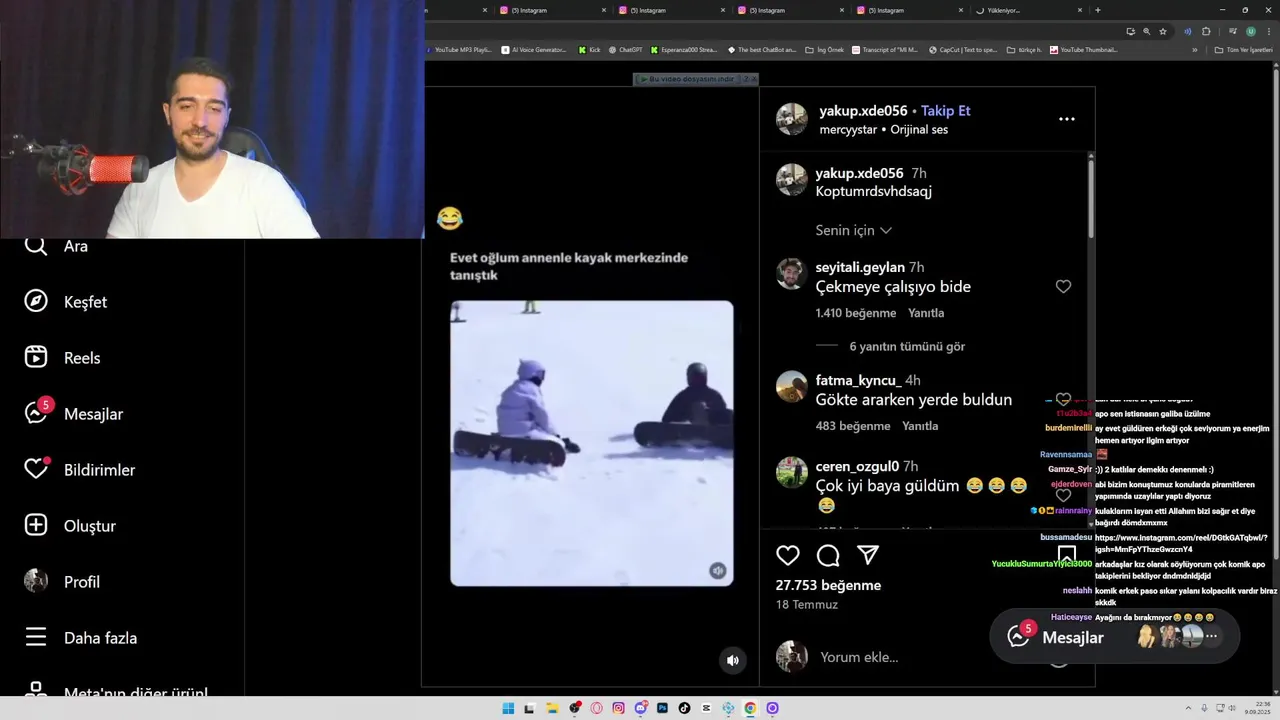
Task: Follow yakup.xde056 via Takip Et
Action: tap(946, 111)
